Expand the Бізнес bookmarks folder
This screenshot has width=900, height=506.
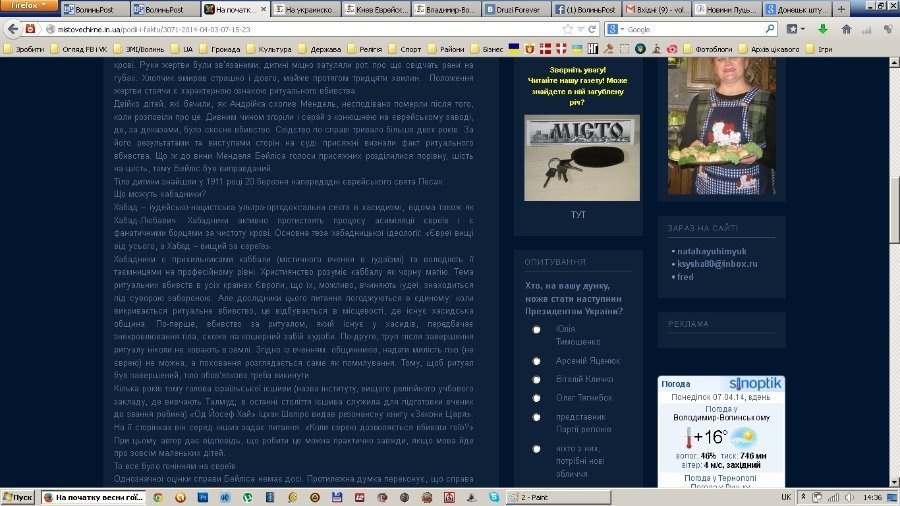coord(487,47)
